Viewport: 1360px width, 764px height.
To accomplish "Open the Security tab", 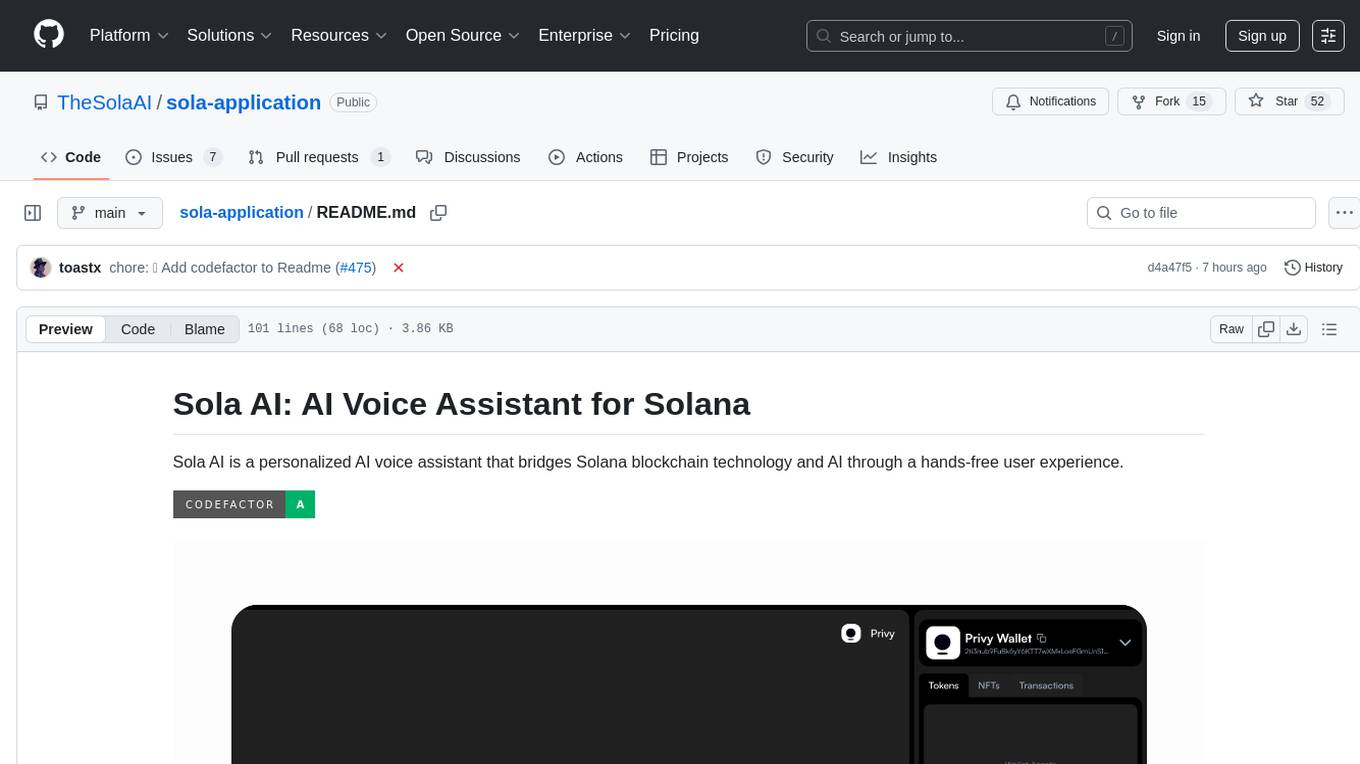I will click(x=795, y=157).
